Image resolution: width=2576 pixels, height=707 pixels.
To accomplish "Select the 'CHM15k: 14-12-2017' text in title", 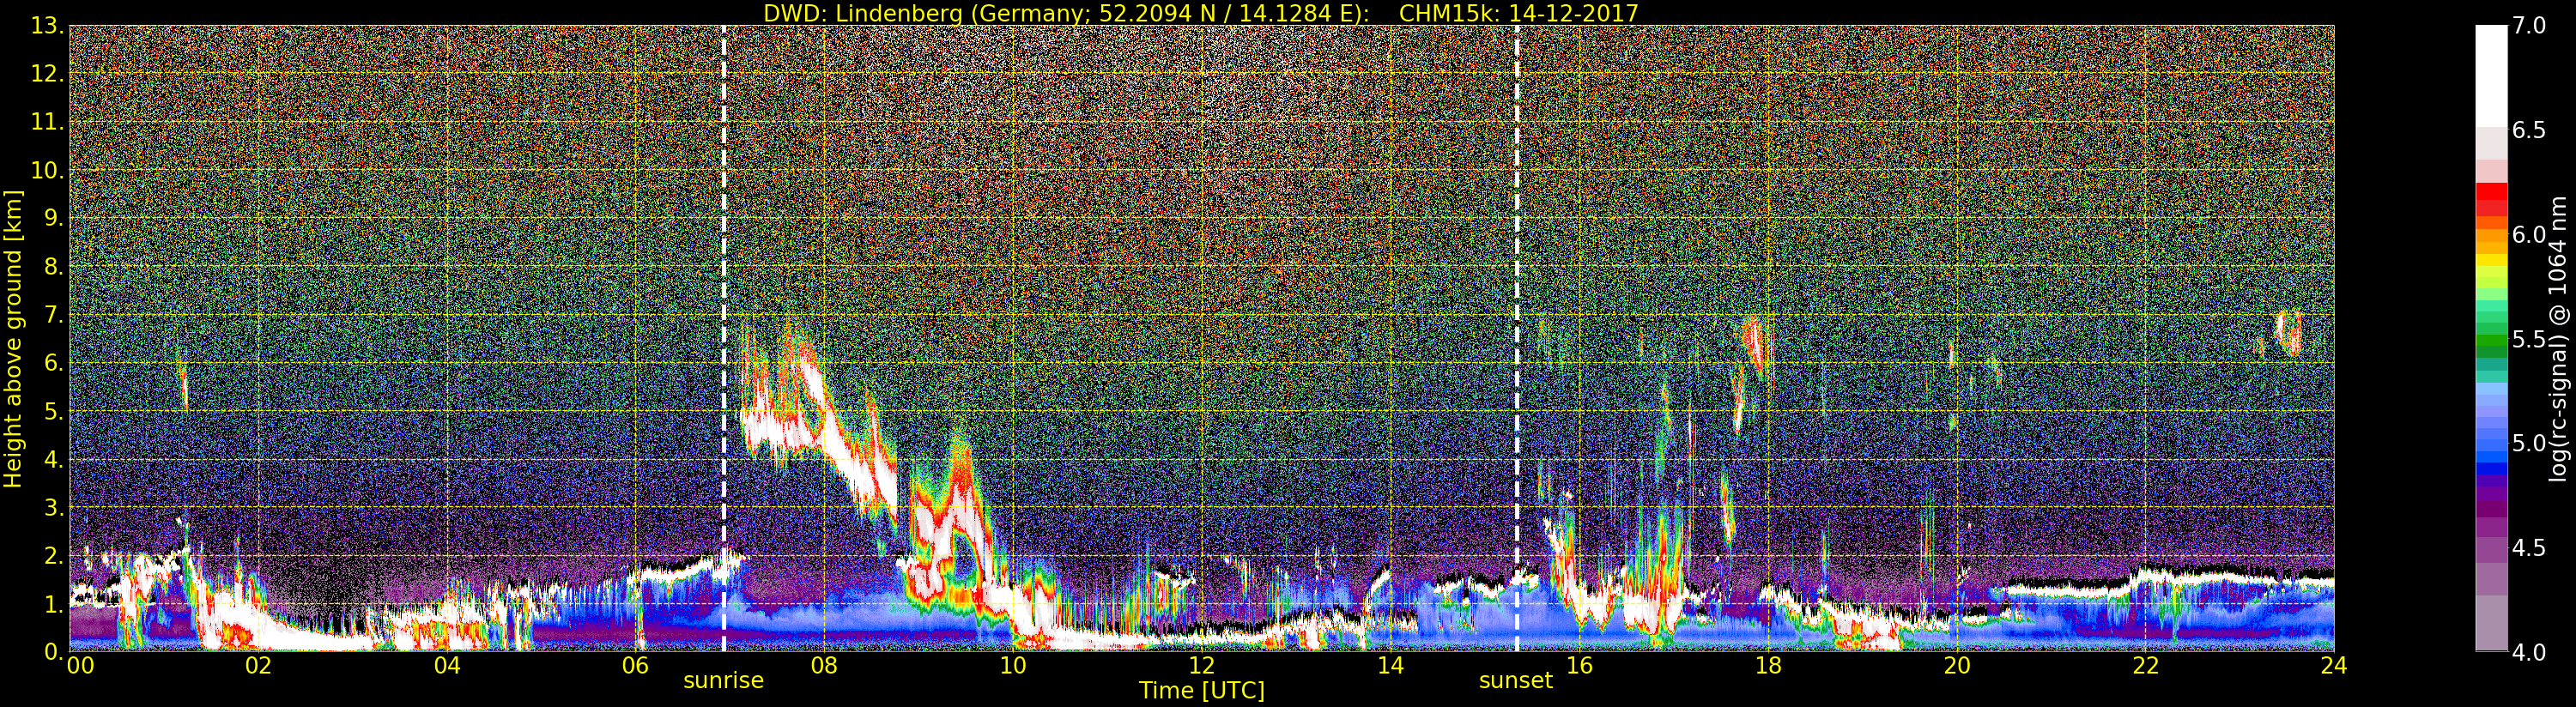I will (x=1519, y=13).
